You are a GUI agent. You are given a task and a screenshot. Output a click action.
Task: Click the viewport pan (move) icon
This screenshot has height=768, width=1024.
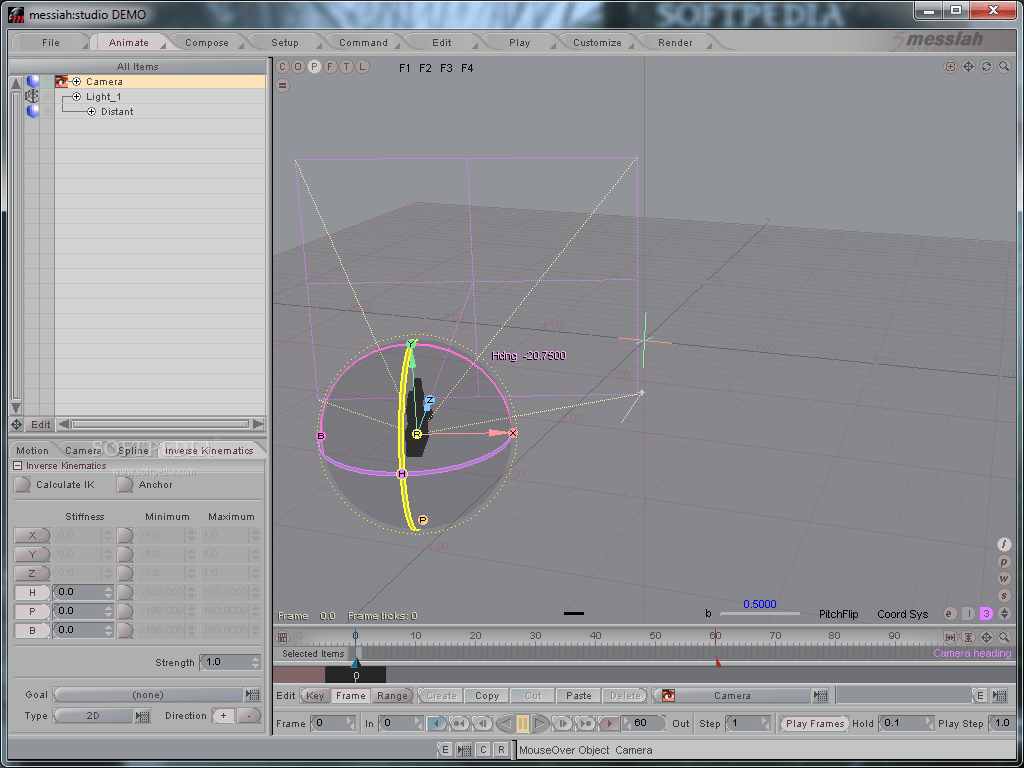point(968,67)
